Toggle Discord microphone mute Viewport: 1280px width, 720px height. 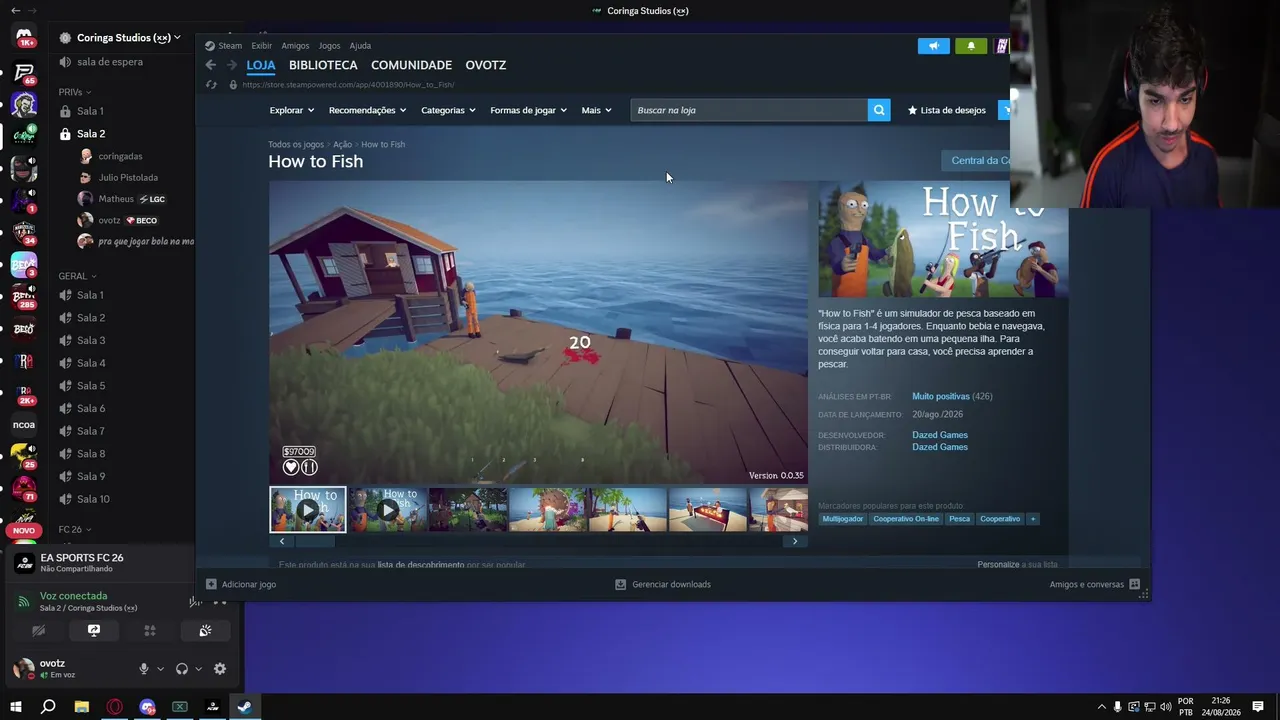[144, 669]
